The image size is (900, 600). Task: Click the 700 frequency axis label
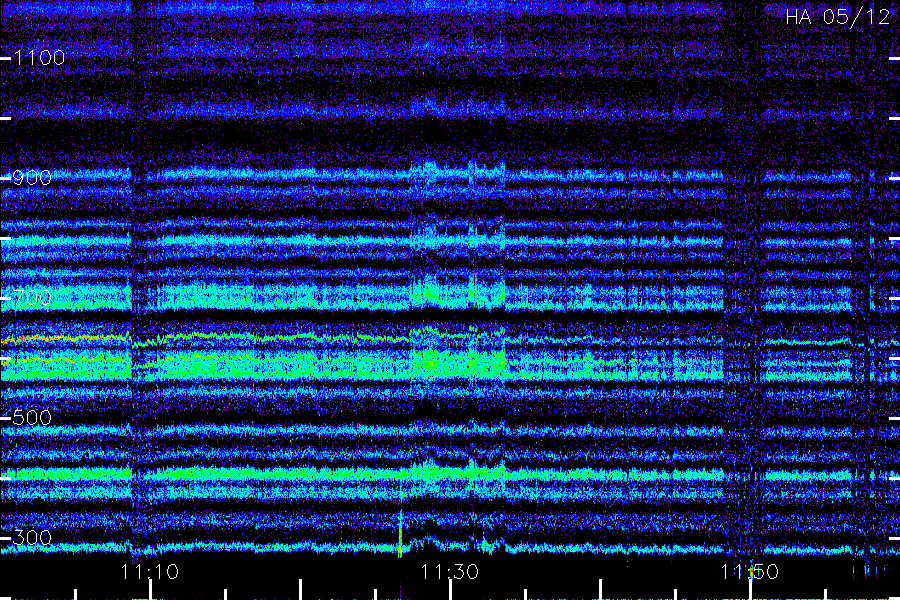(x=32, y=297)
